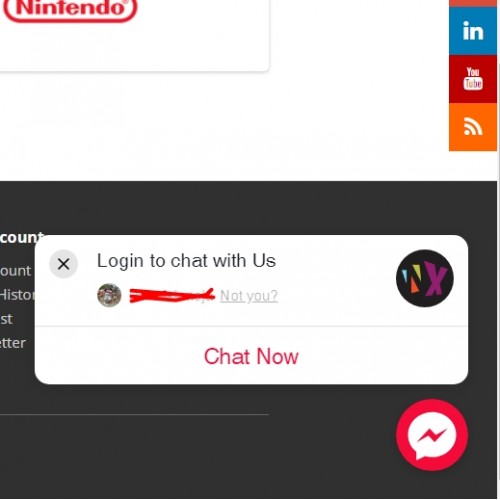The width and height of the screenshot is (500, 500).
Task: Start conversation with Chat Now button
Action: point(251,356)
